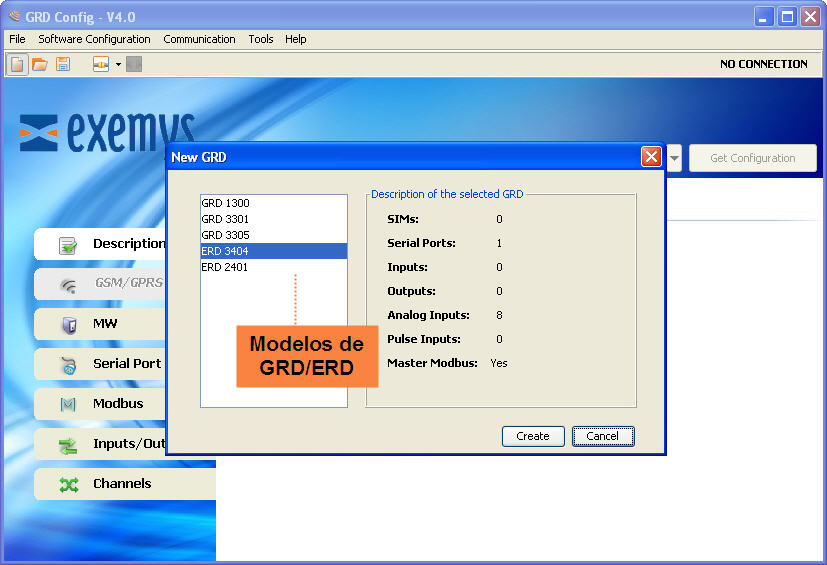
Task: Open the Software Configuration menu
Action: pos(94,39)
